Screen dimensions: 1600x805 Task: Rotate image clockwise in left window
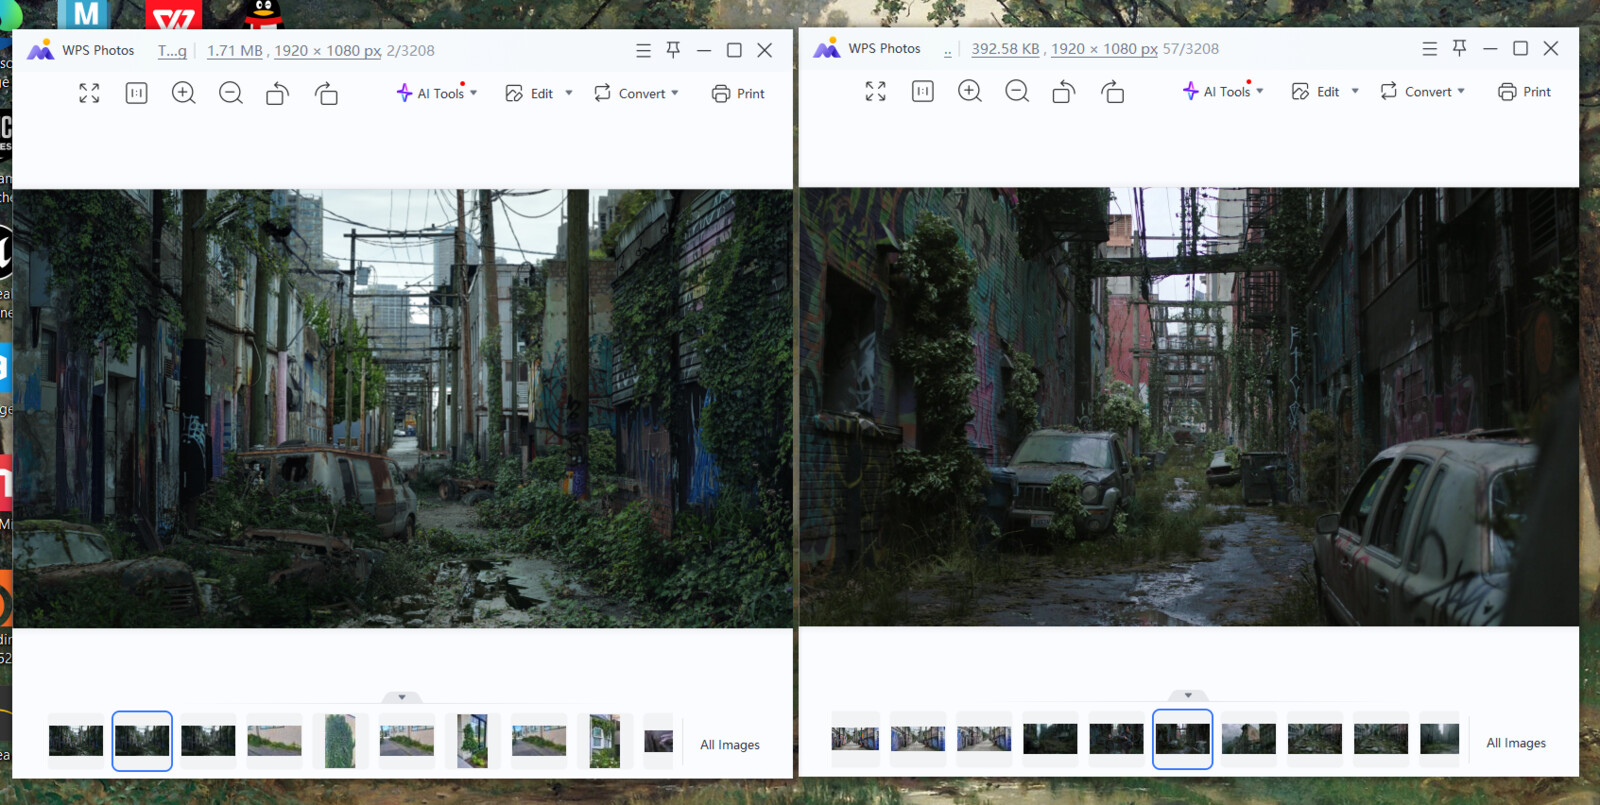pos(326,93)
